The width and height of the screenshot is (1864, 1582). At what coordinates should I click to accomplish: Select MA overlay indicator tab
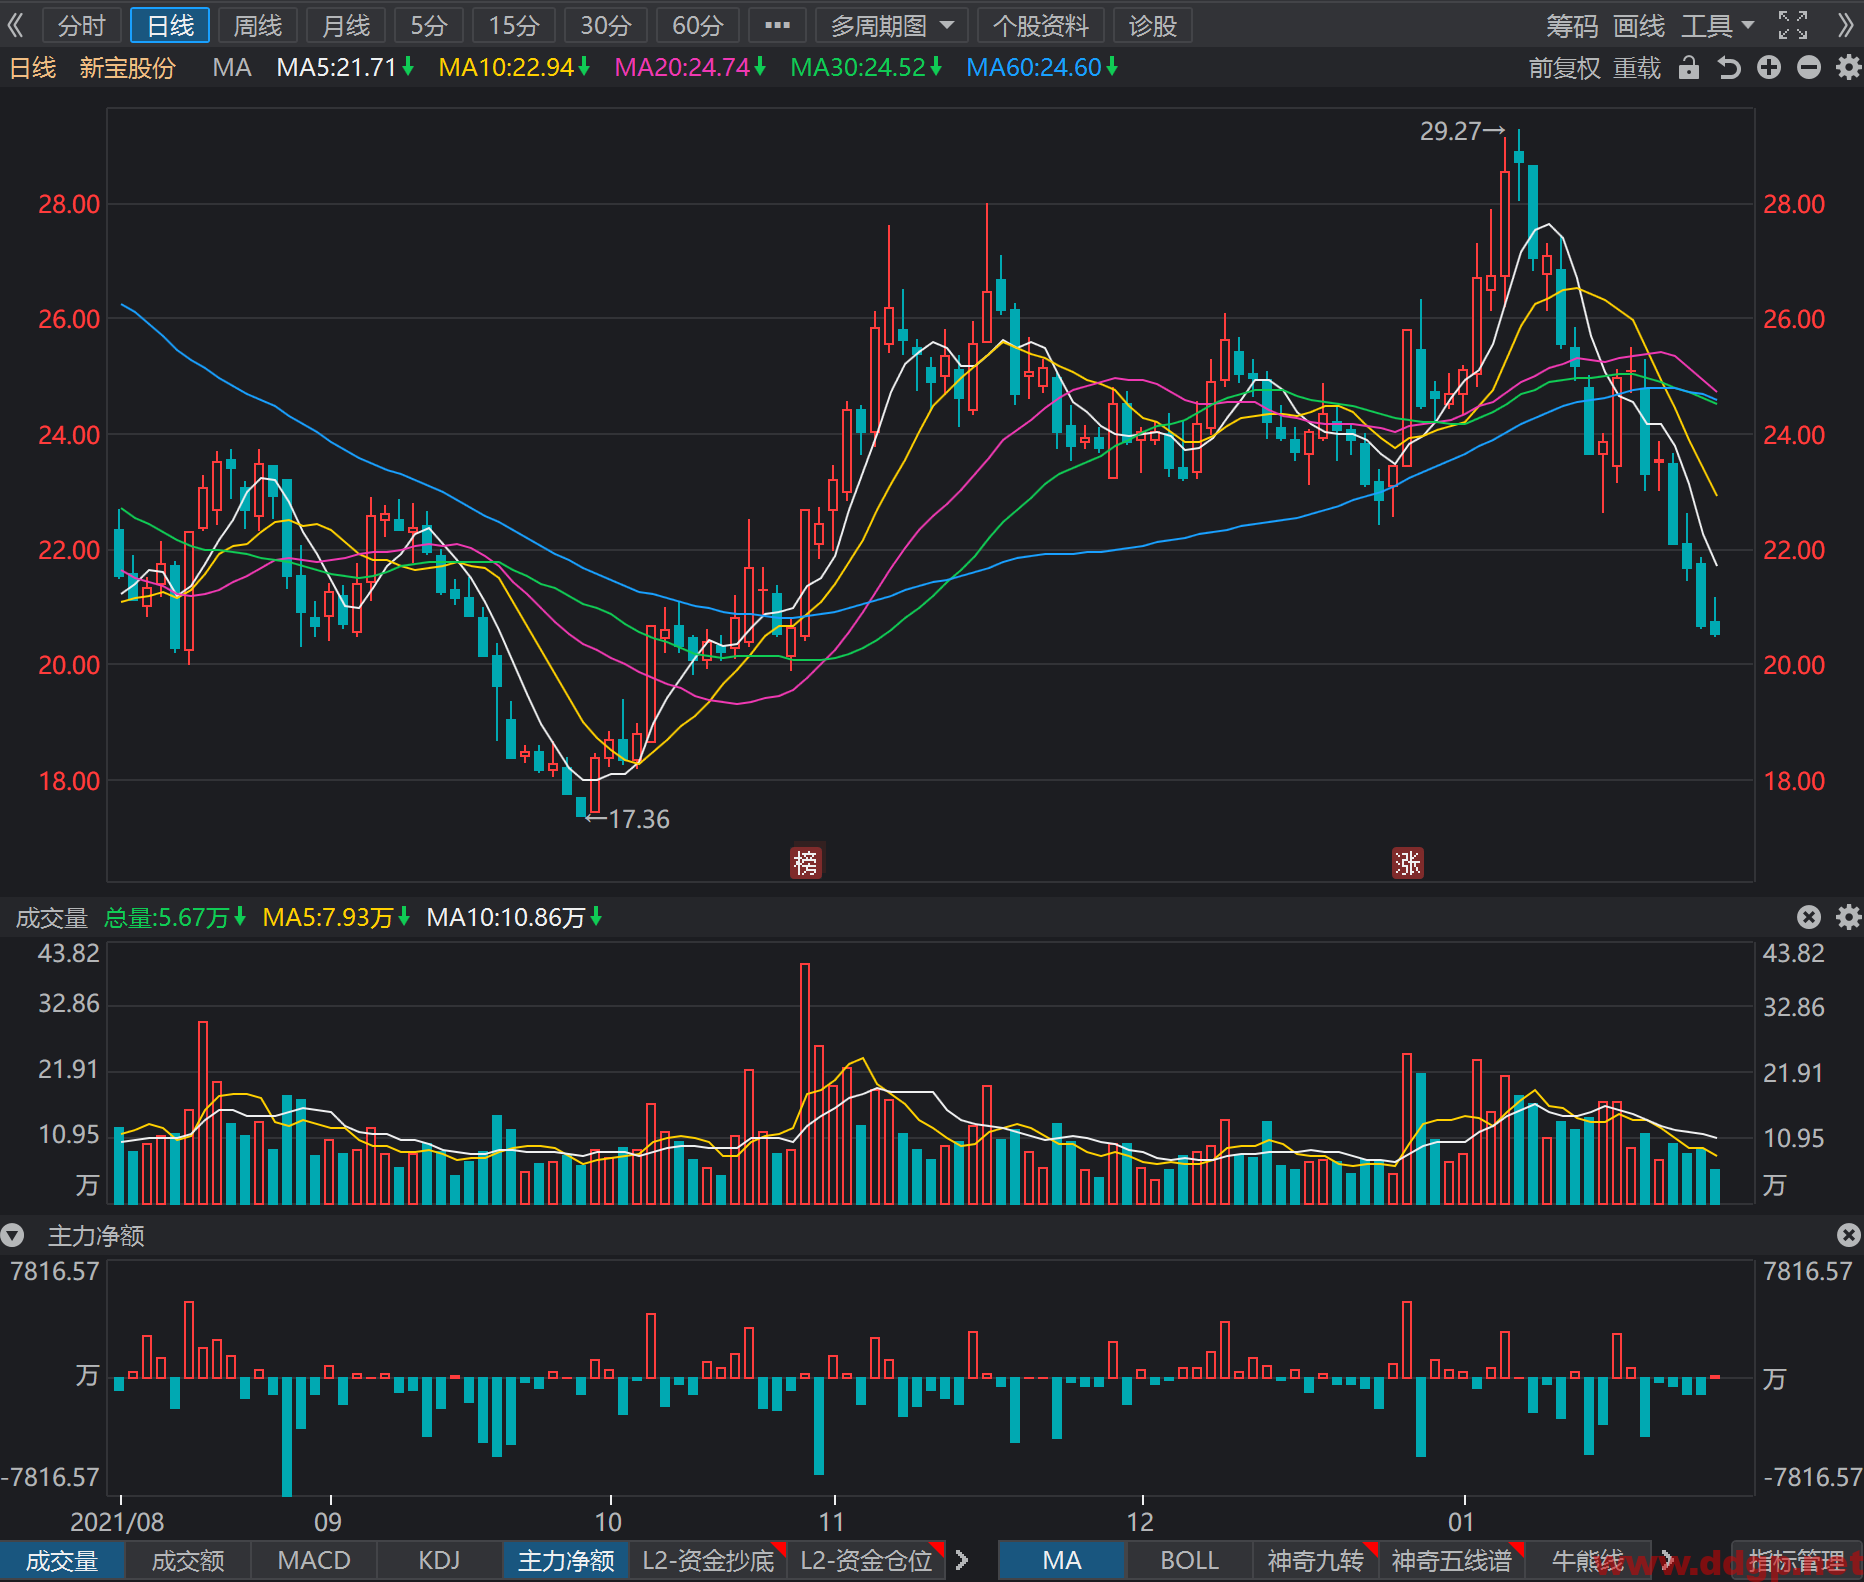pos(1062,1560)
